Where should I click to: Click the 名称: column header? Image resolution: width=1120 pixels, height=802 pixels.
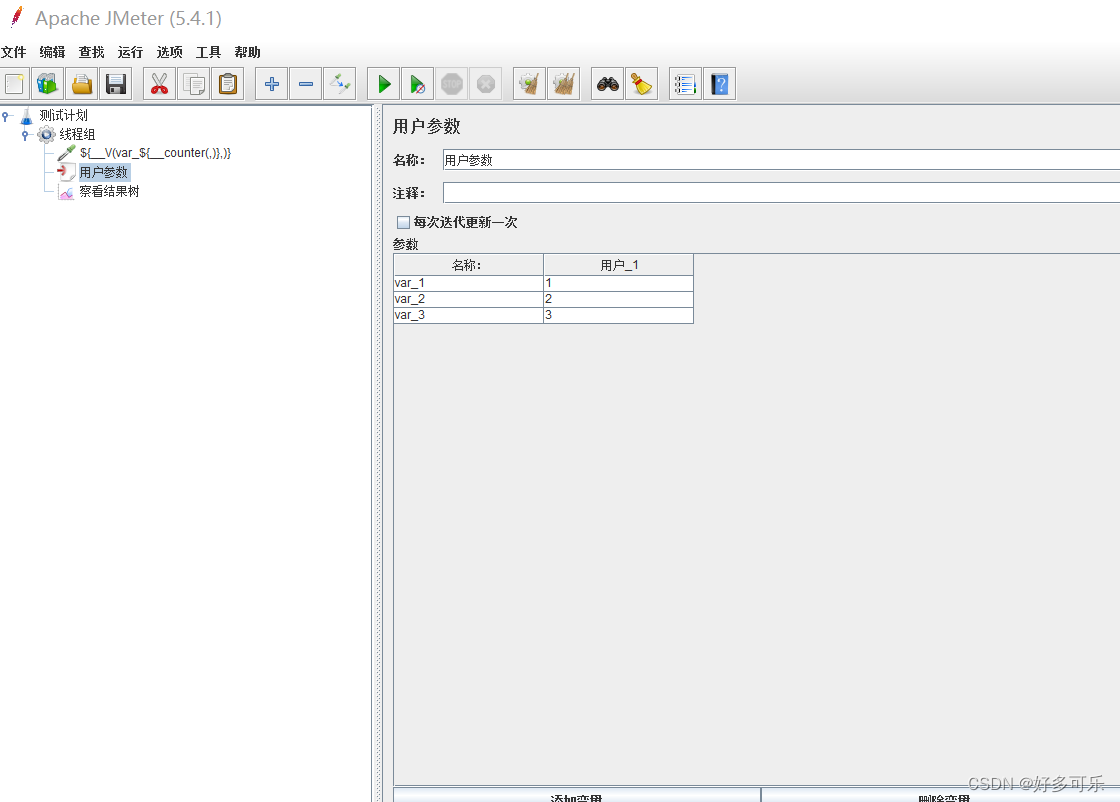[468, 265]
